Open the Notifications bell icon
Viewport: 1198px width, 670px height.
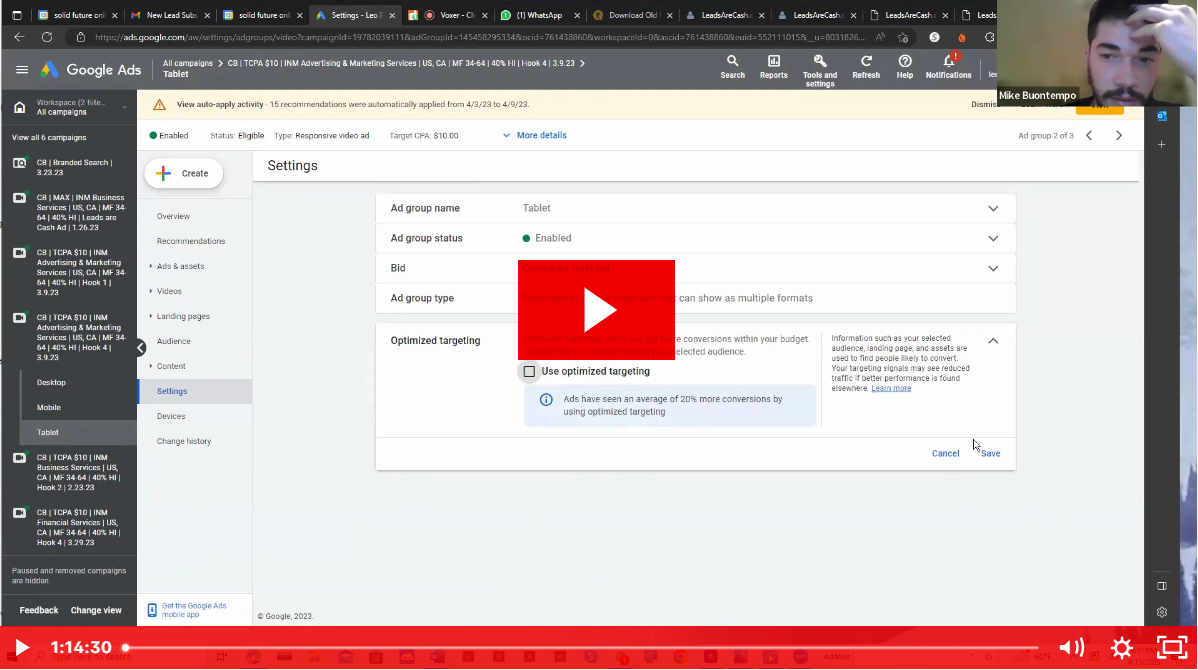click(x=948, y=62)
